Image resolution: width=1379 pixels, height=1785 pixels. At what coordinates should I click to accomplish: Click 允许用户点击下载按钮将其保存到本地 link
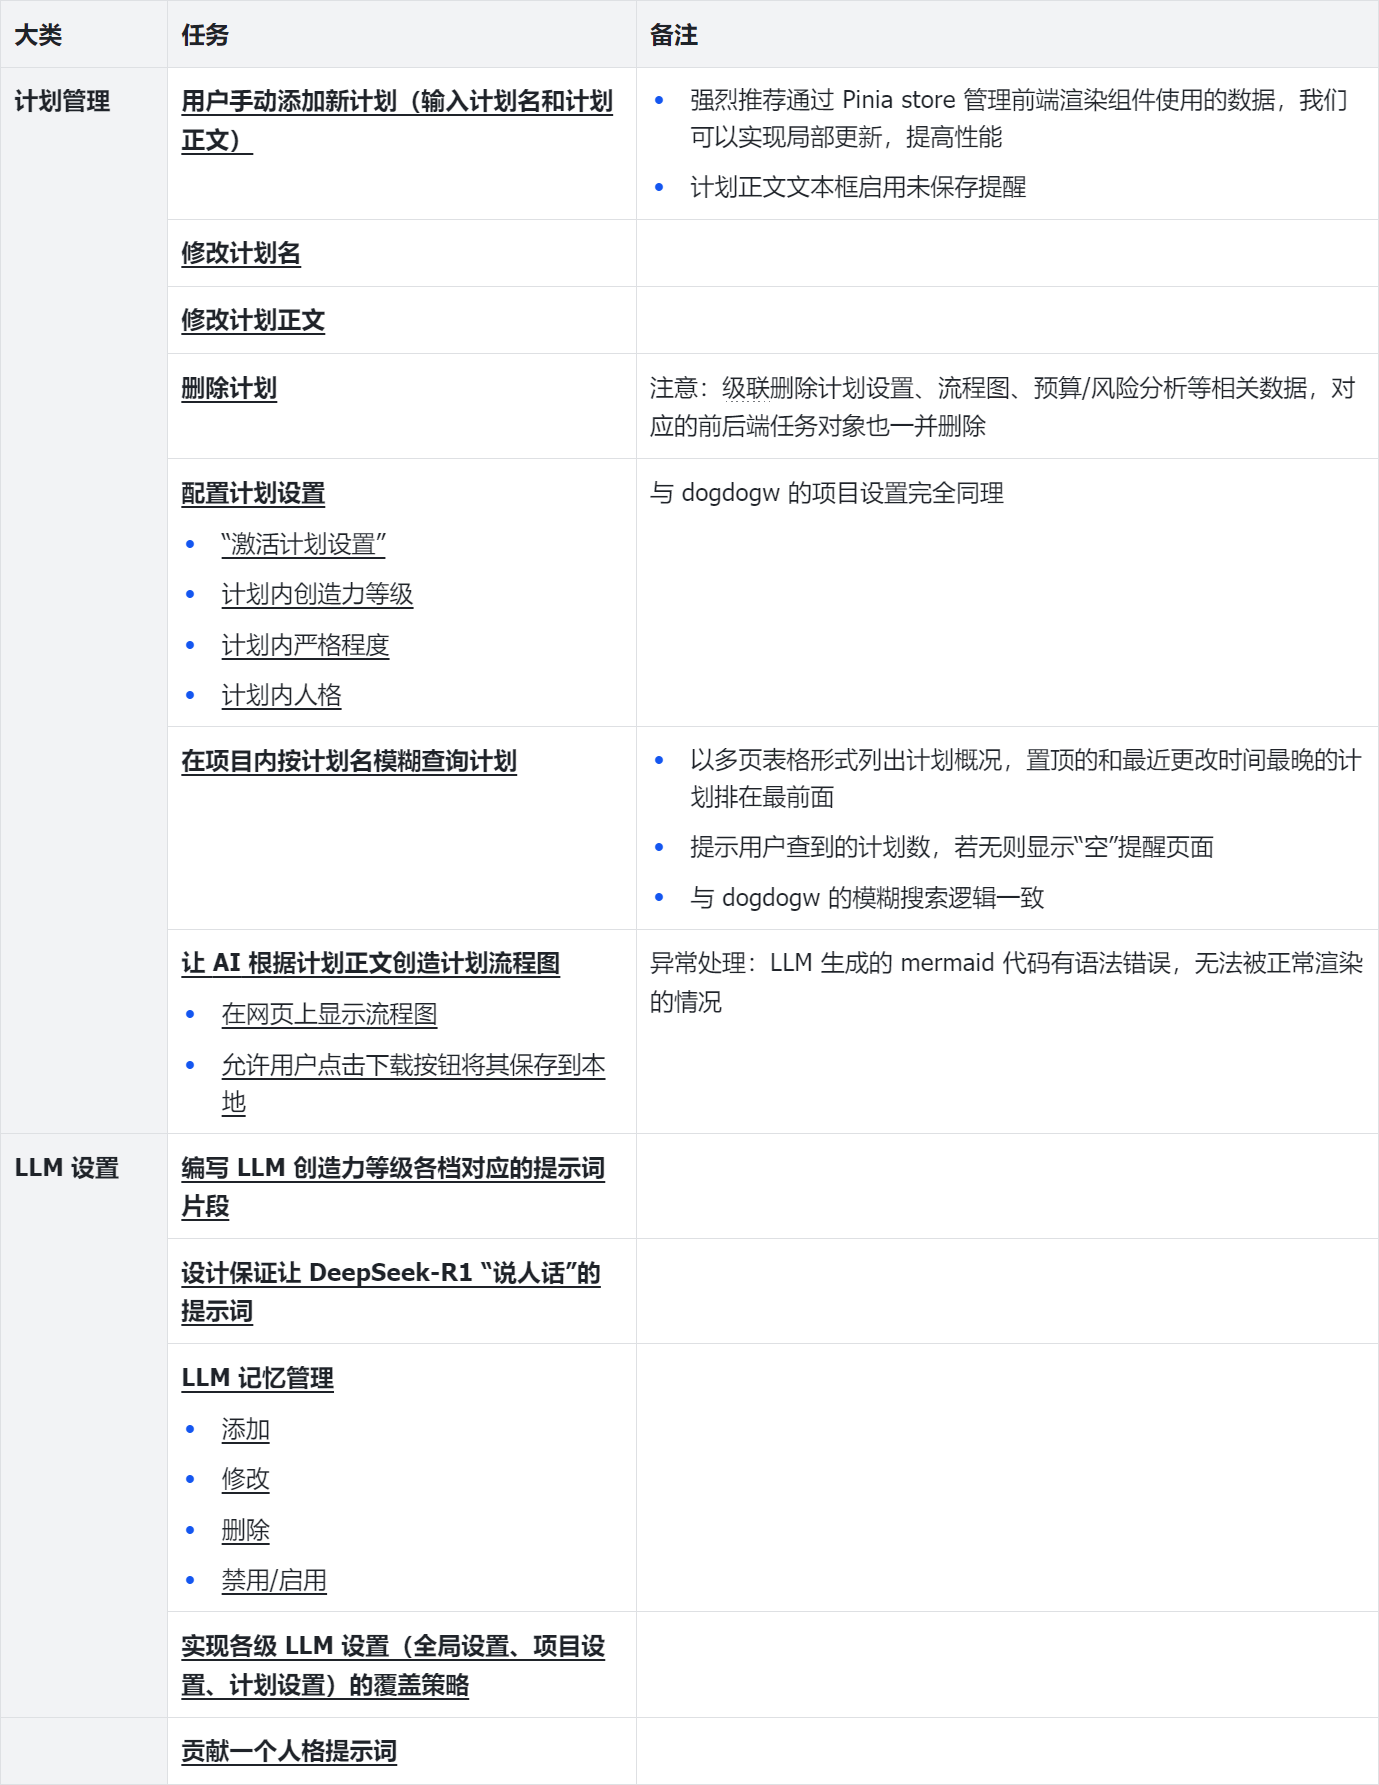point(413,1085)
